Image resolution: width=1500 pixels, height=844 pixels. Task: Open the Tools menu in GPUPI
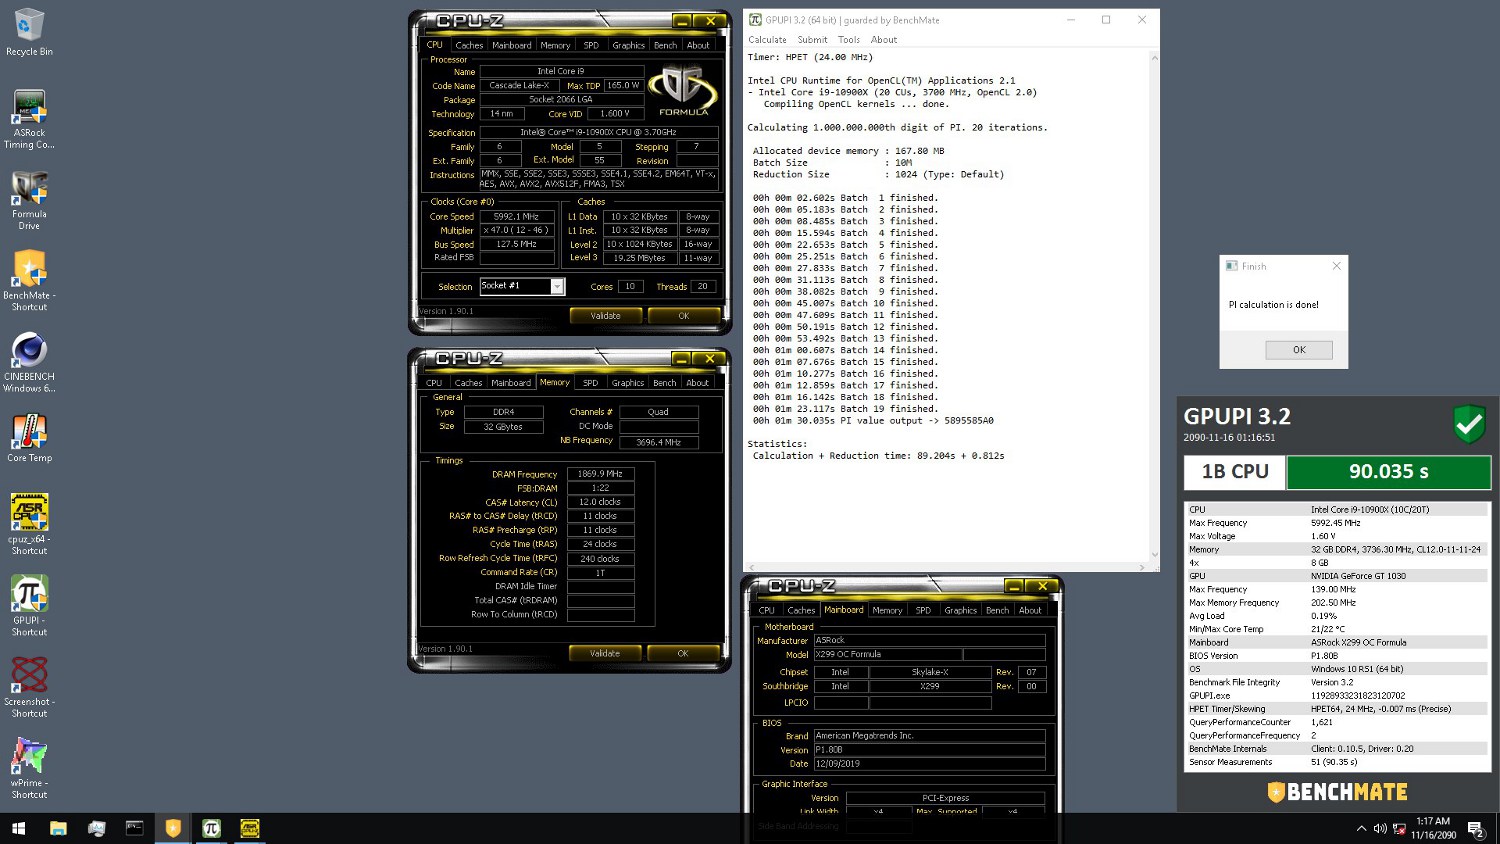[x=849, y=40]
